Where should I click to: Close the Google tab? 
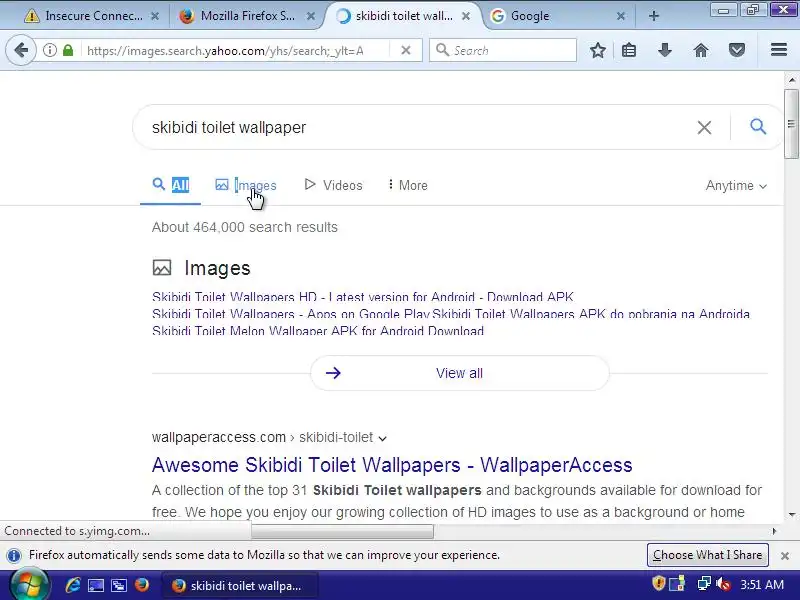coord(621,16)
